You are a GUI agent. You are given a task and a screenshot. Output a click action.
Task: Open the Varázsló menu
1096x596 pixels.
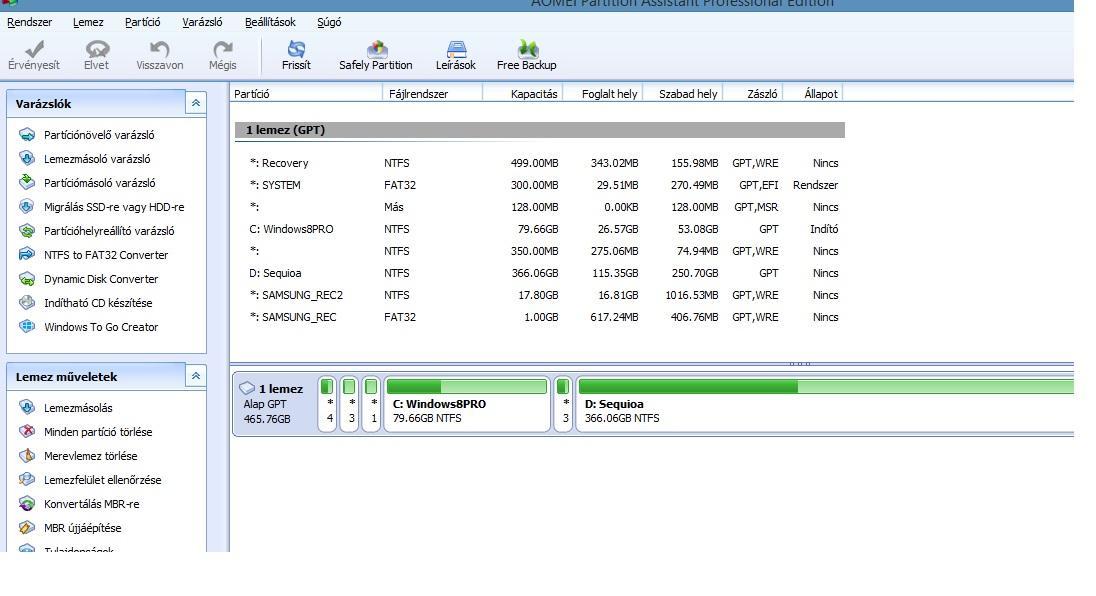(x=203, y=22)
